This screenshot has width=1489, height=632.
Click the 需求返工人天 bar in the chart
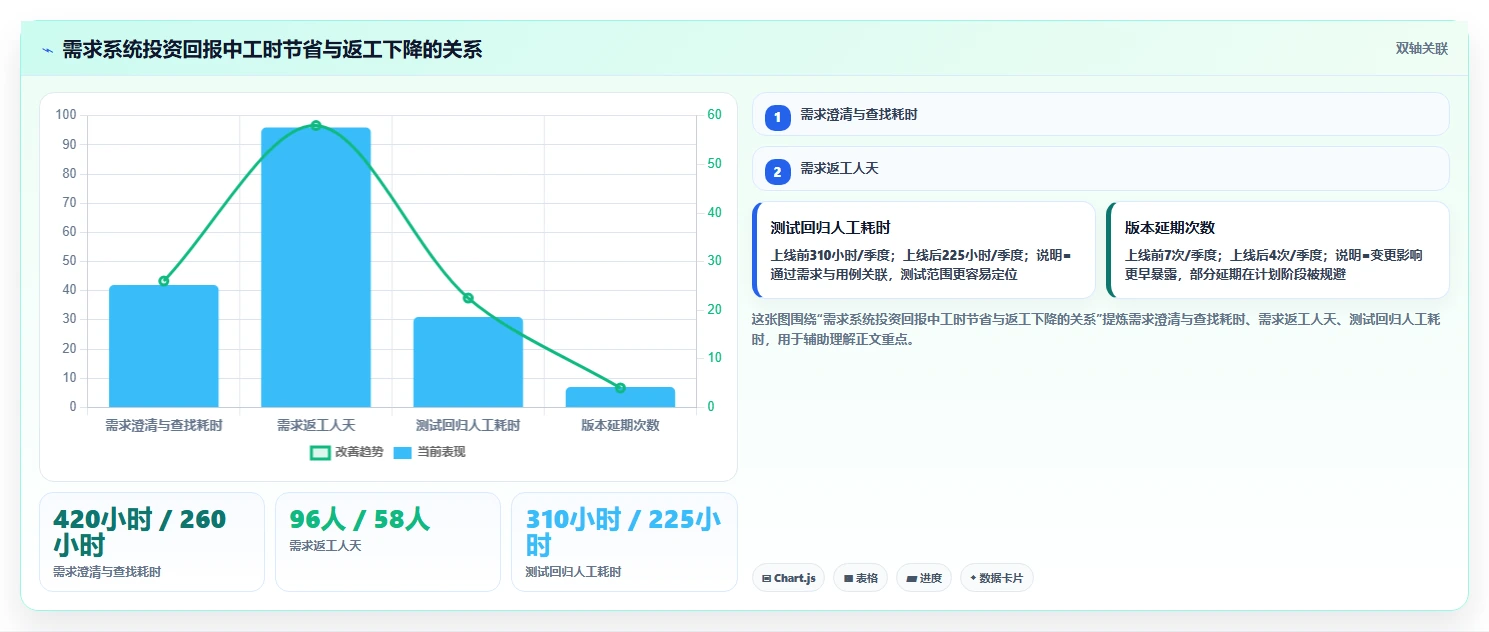point(316,267)
